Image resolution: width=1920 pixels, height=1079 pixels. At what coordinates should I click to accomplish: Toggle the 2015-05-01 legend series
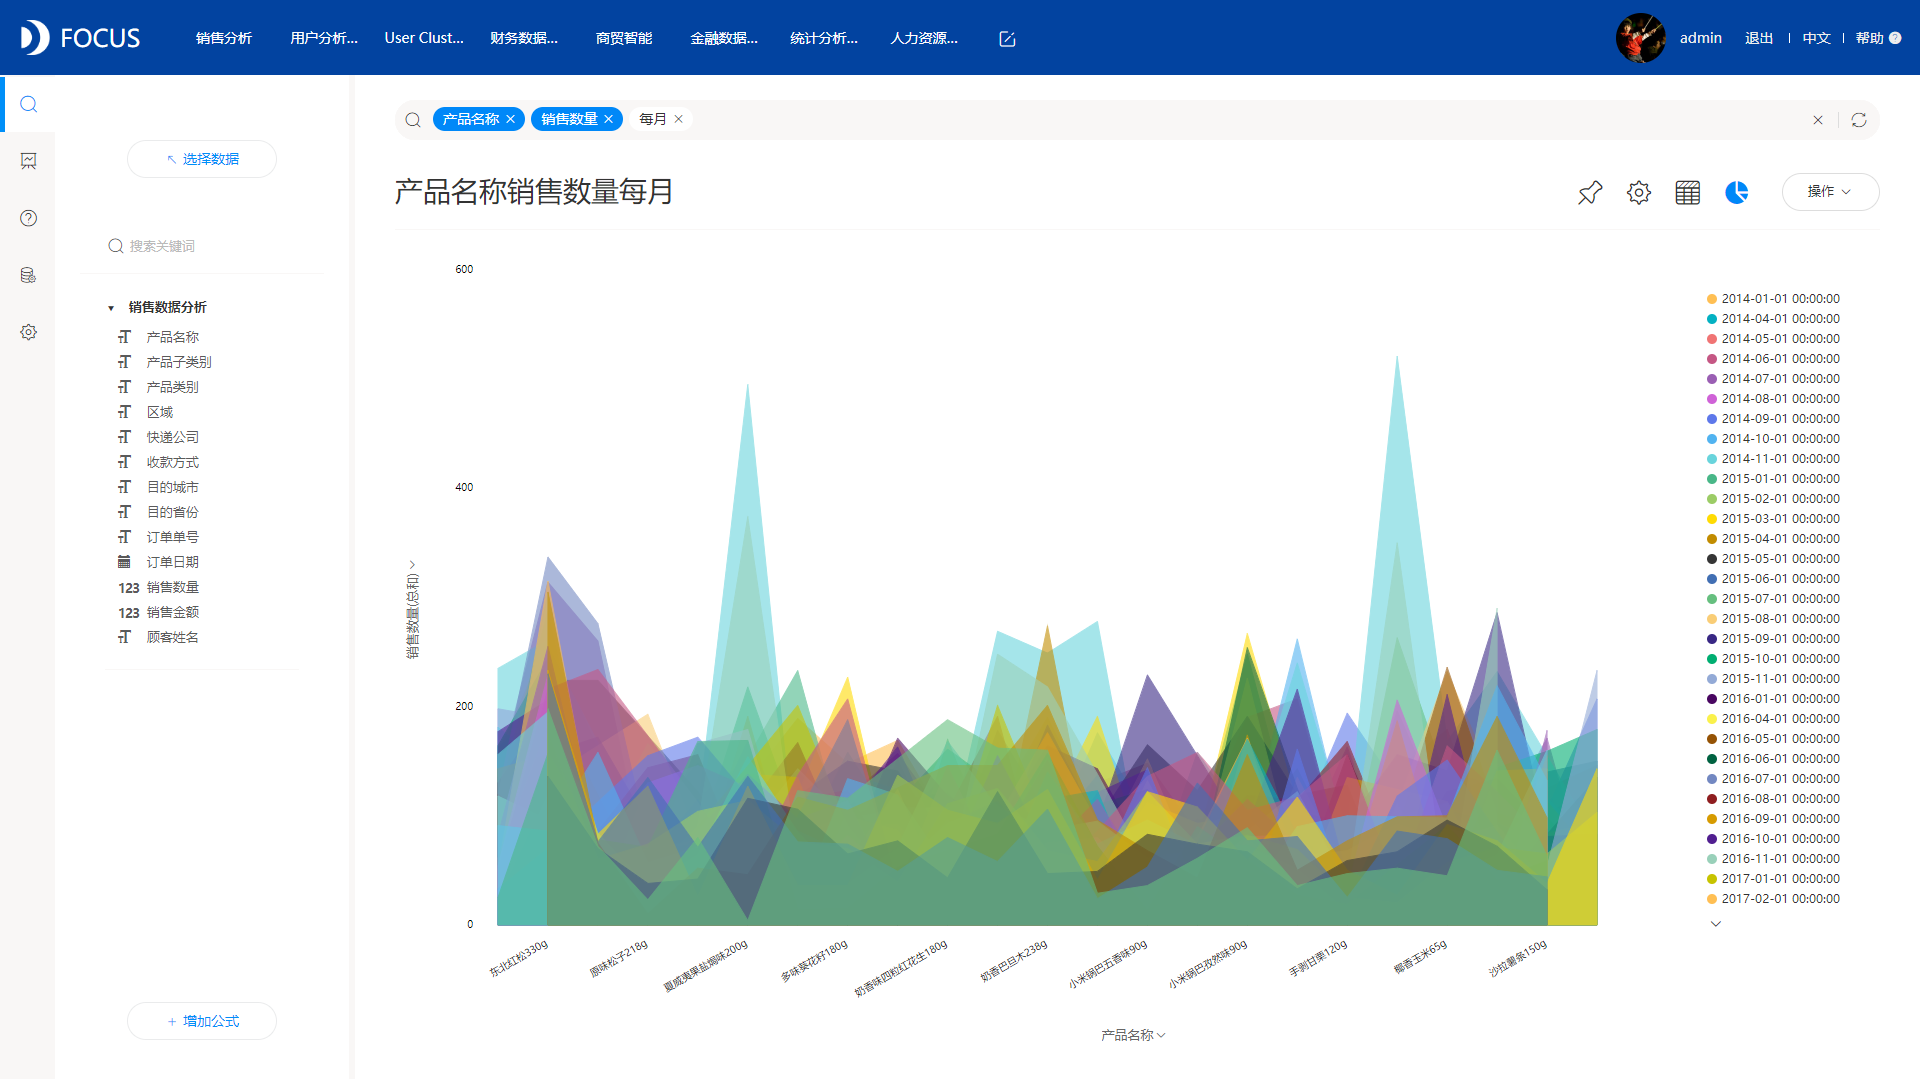click(x=1773, y=559)
